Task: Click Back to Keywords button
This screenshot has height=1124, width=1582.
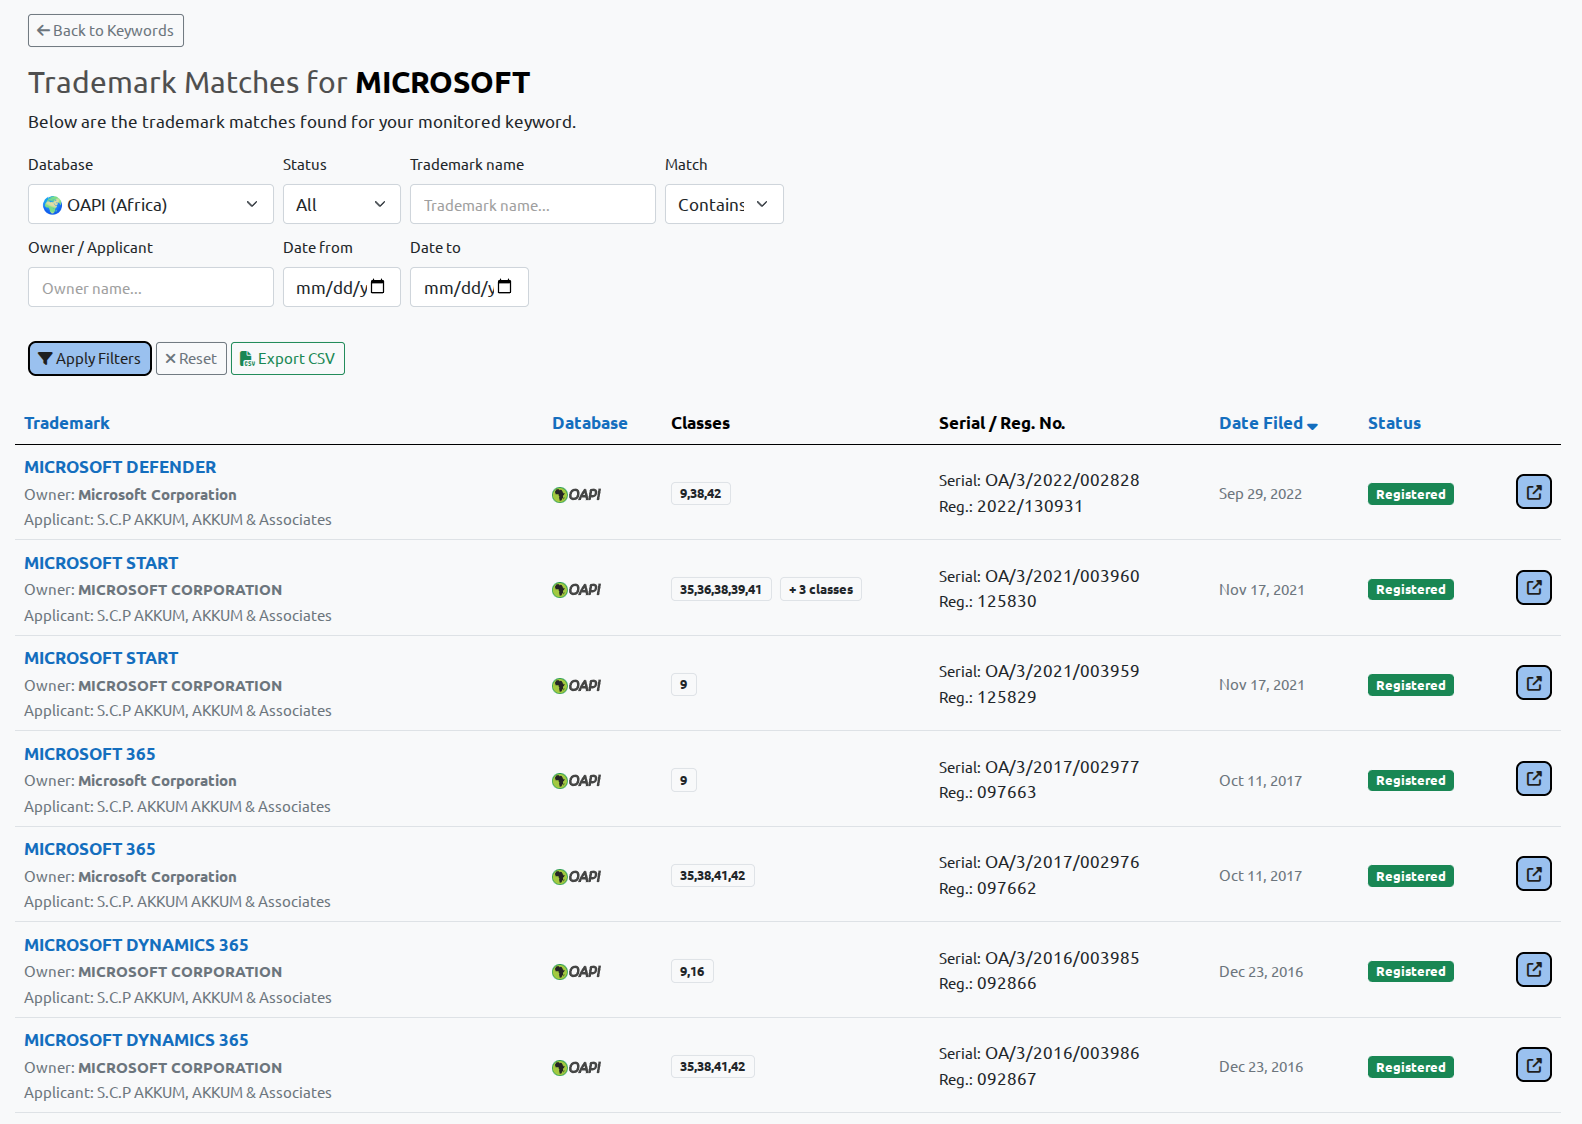Action: tap(106, 30)
